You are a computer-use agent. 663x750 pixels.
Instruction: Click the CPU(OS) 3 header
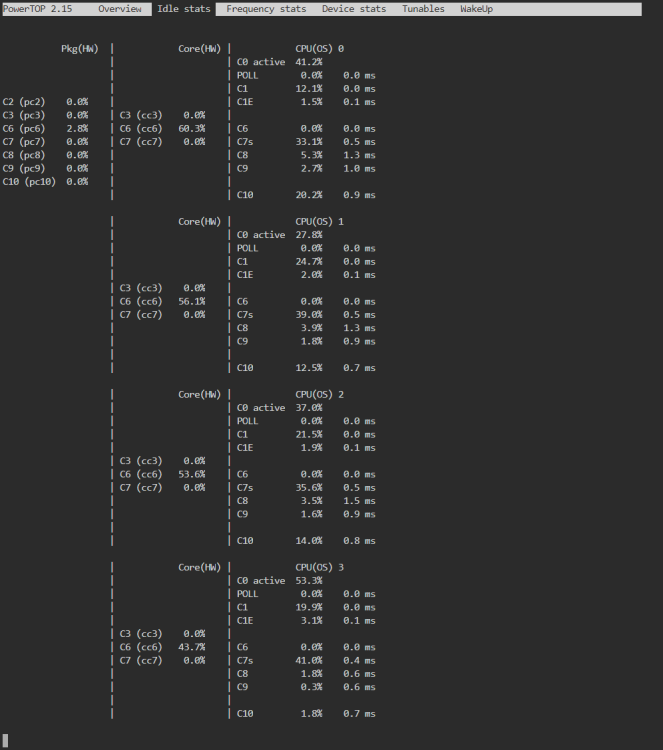pyautogui.click(x=320, y=567)
